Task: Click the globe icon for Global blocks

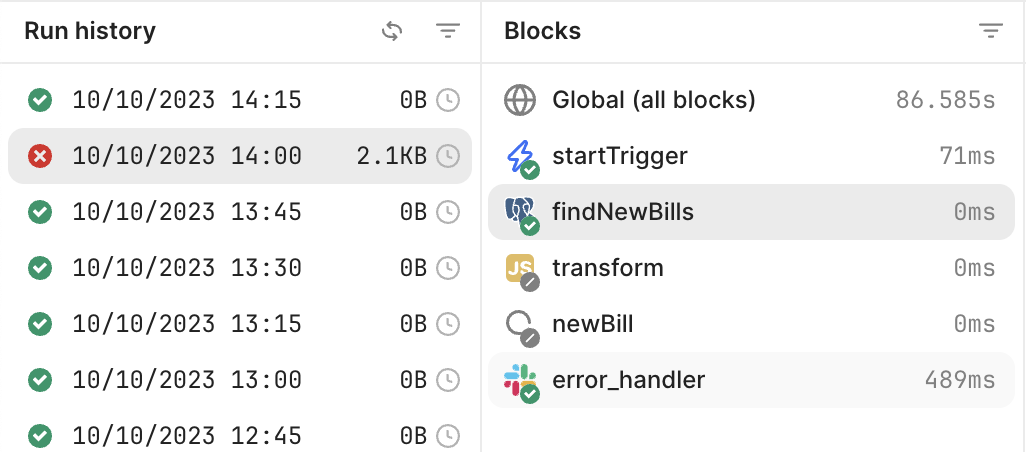Action: (520, 100)
